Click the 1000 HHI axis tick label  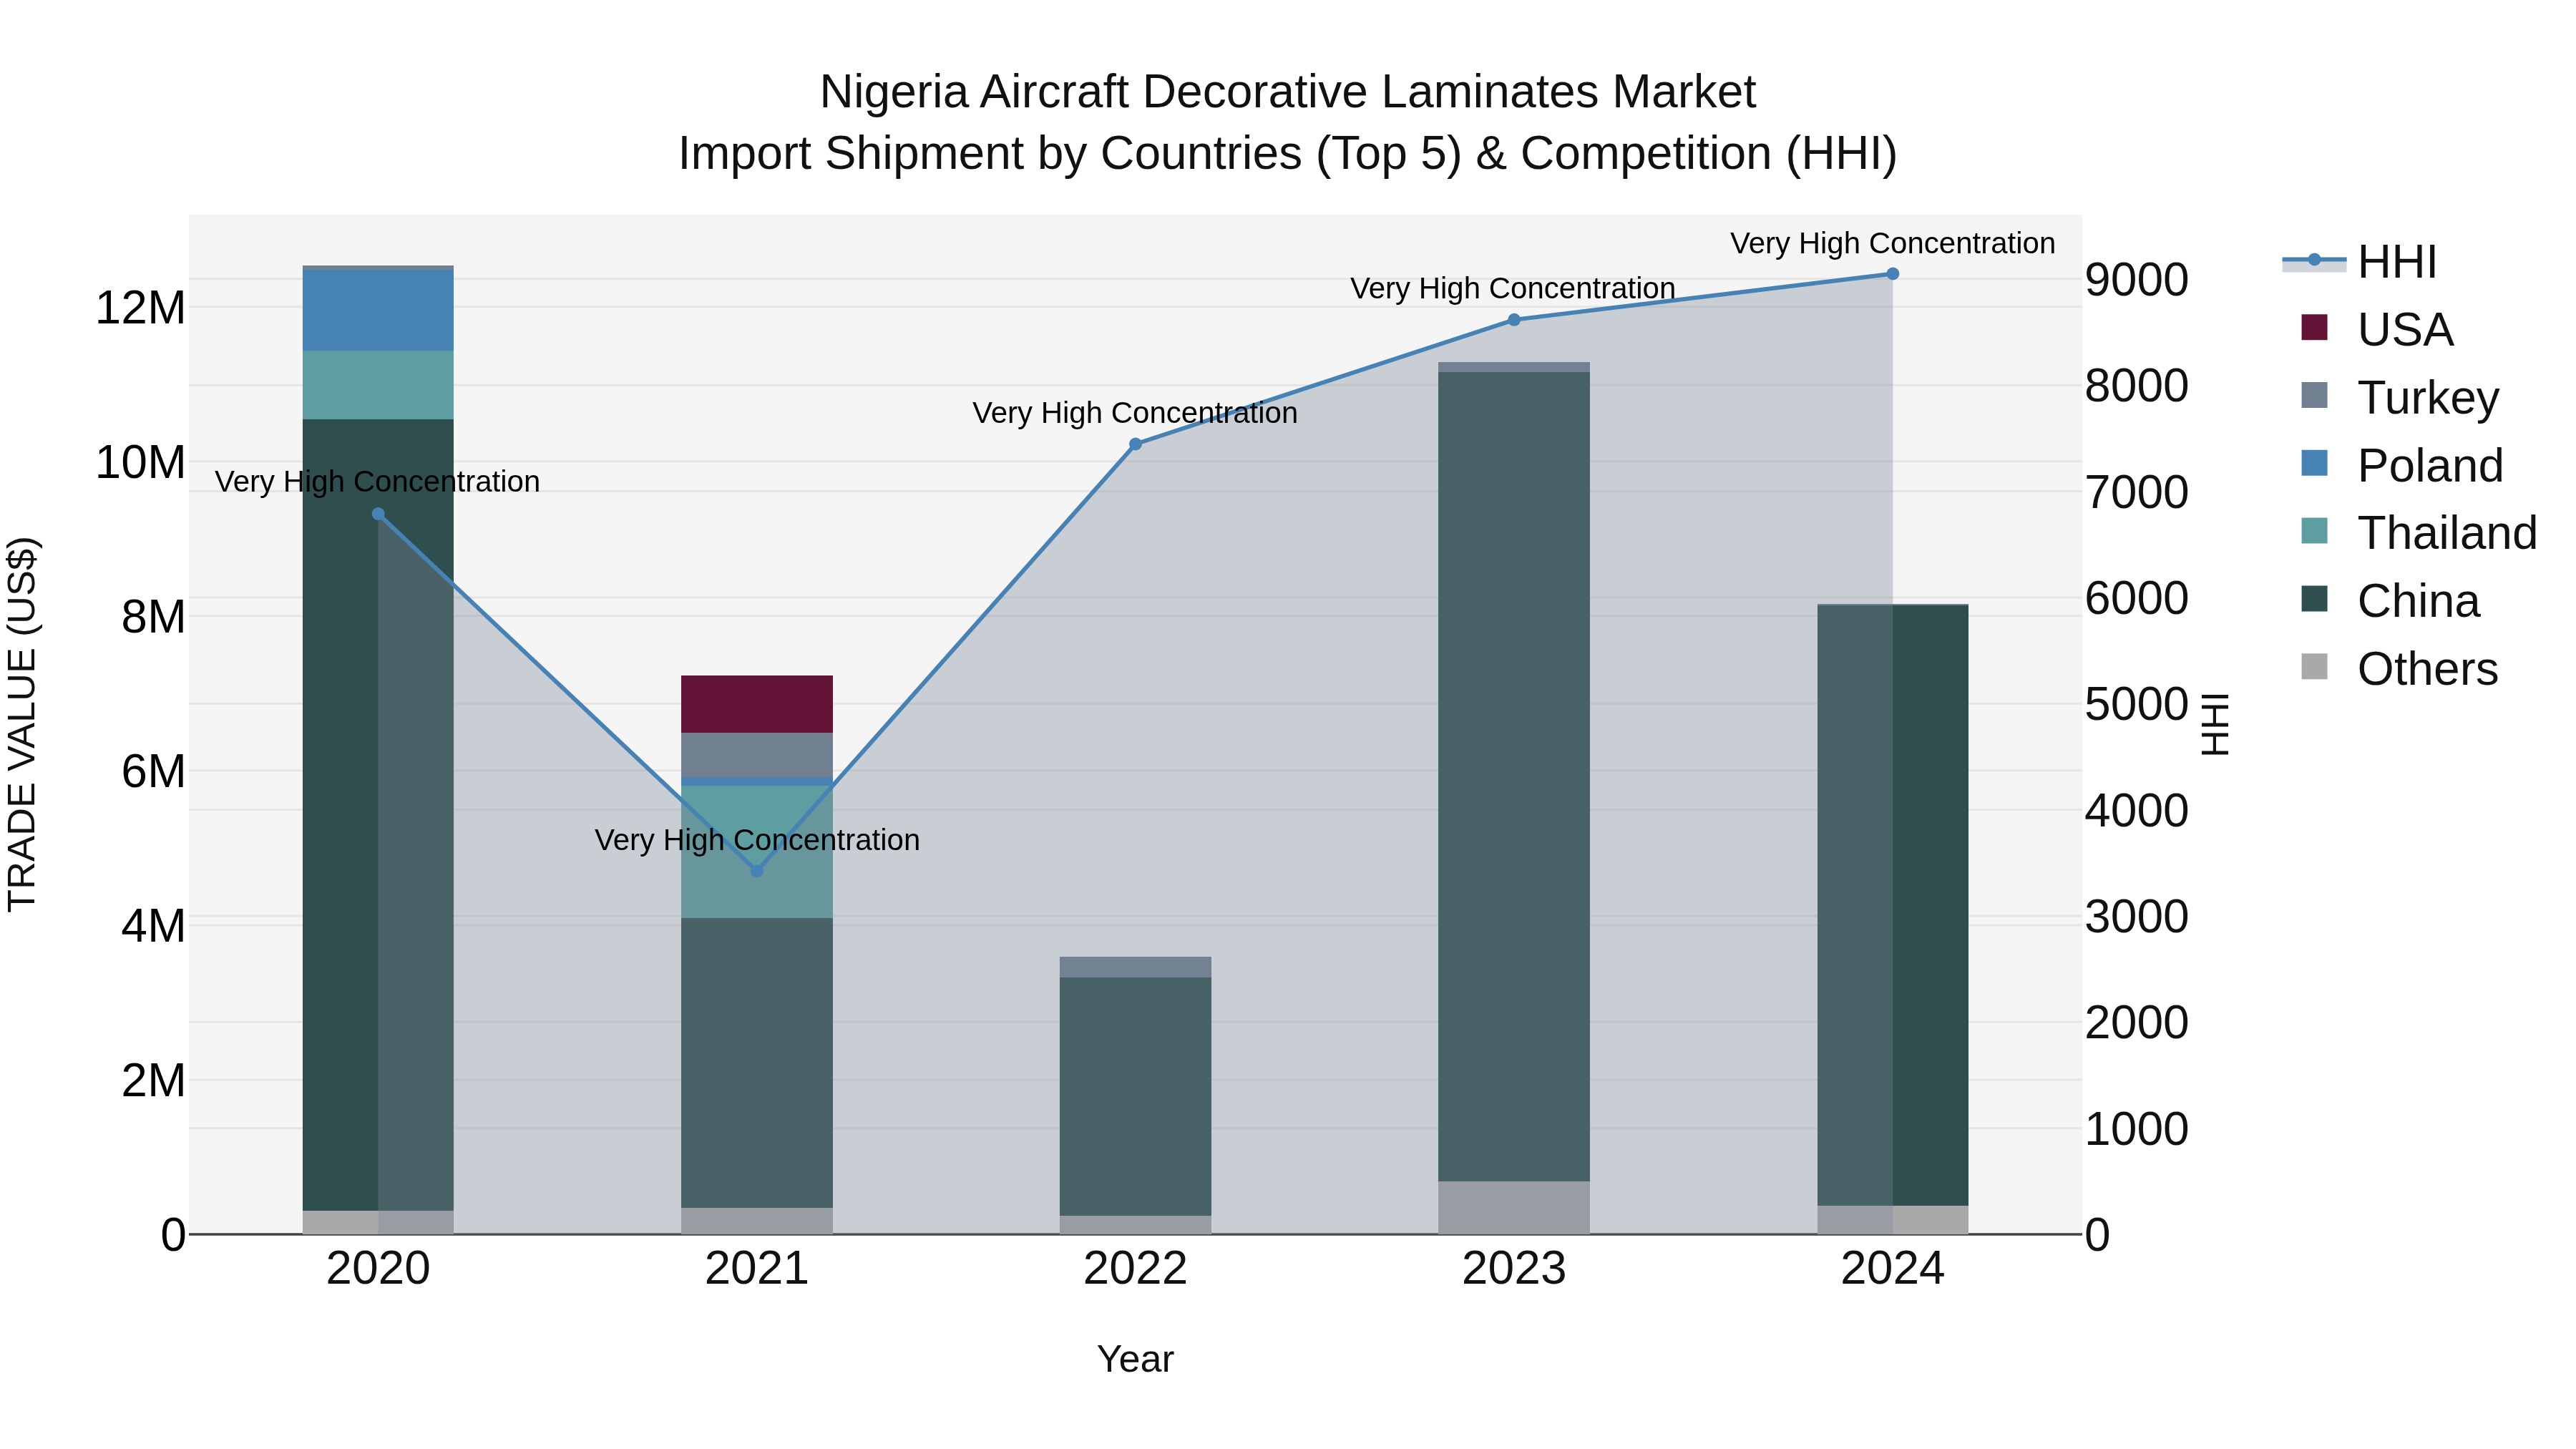coord(2137,1130)
